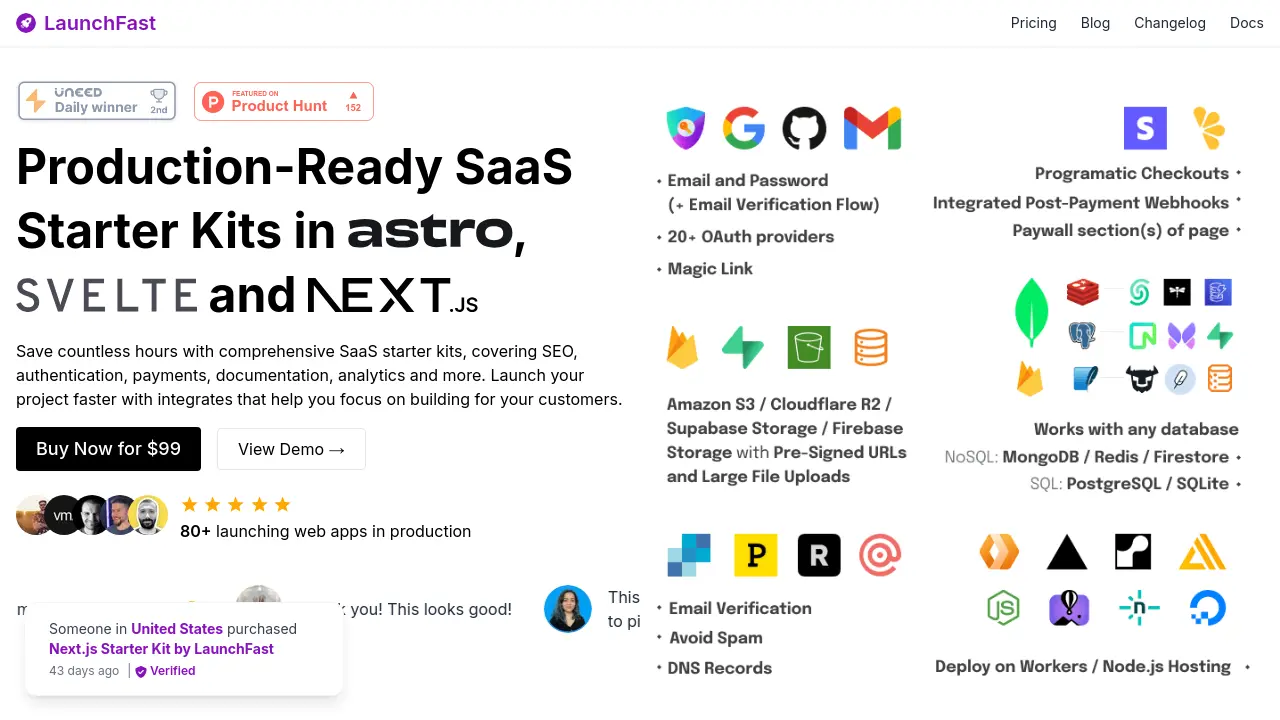This screenshot has width=1280, height=720.
Task: Open the Product Hunt featured badge
Action: (x=284, y=101)
